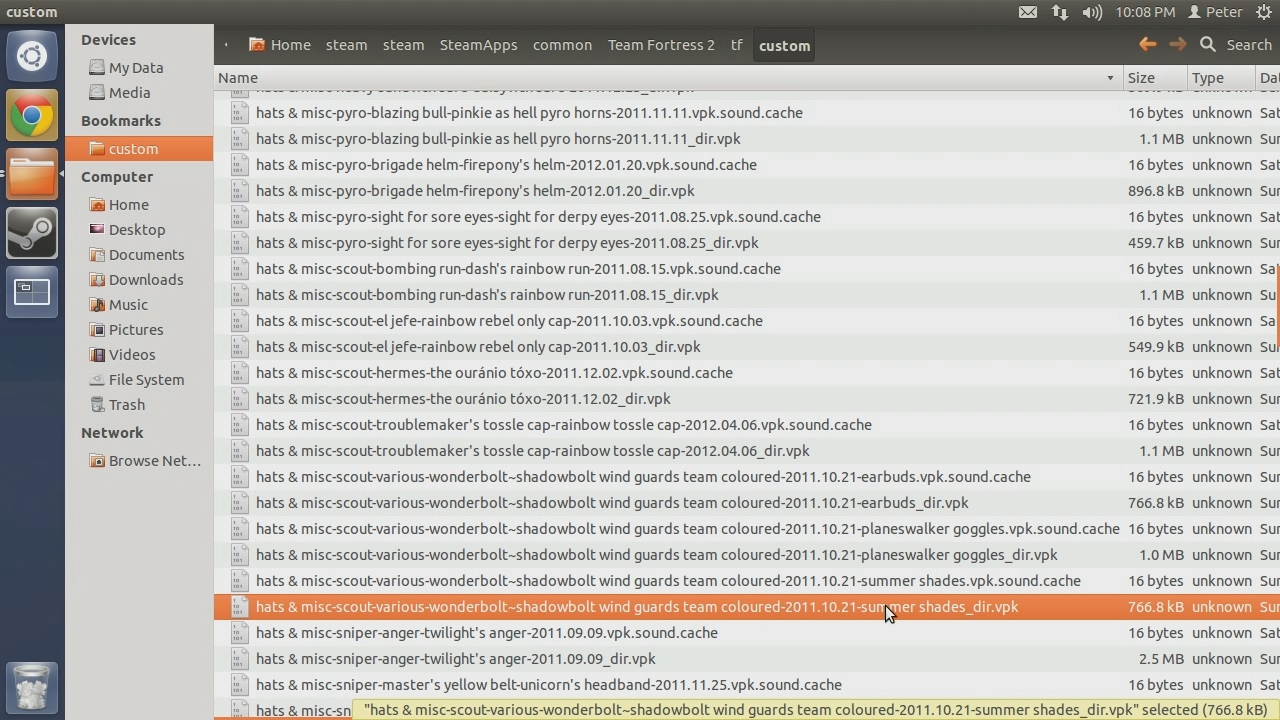The width and height of the screenshot is (1280, 720).
Task: Go to Team Fortress 2 breadcrumb
Action: (661, 45)
